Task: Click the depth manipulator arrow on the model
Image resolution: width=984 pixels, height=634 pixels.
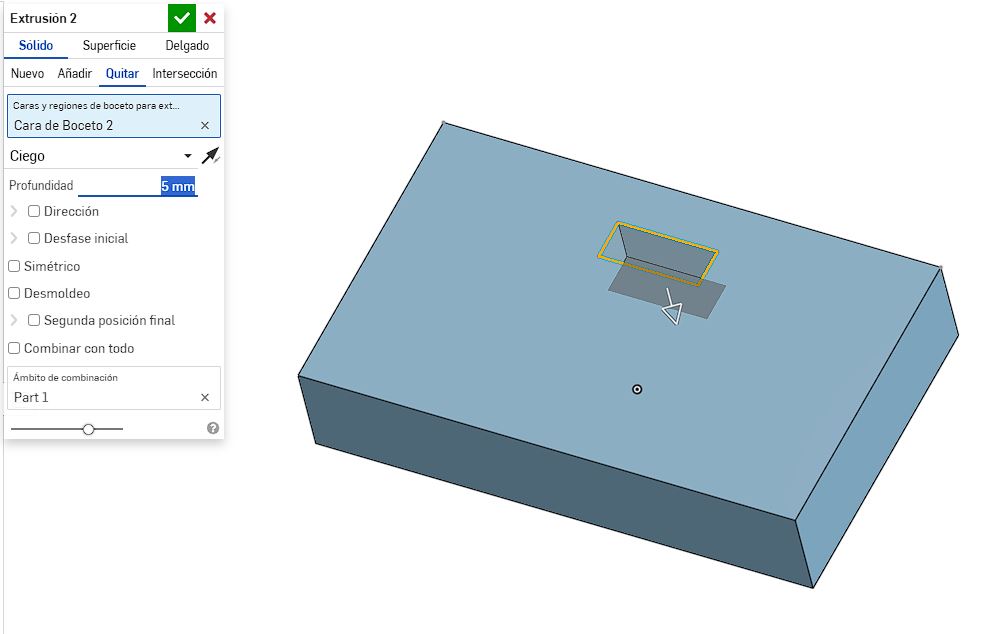Action: [672, 309]
